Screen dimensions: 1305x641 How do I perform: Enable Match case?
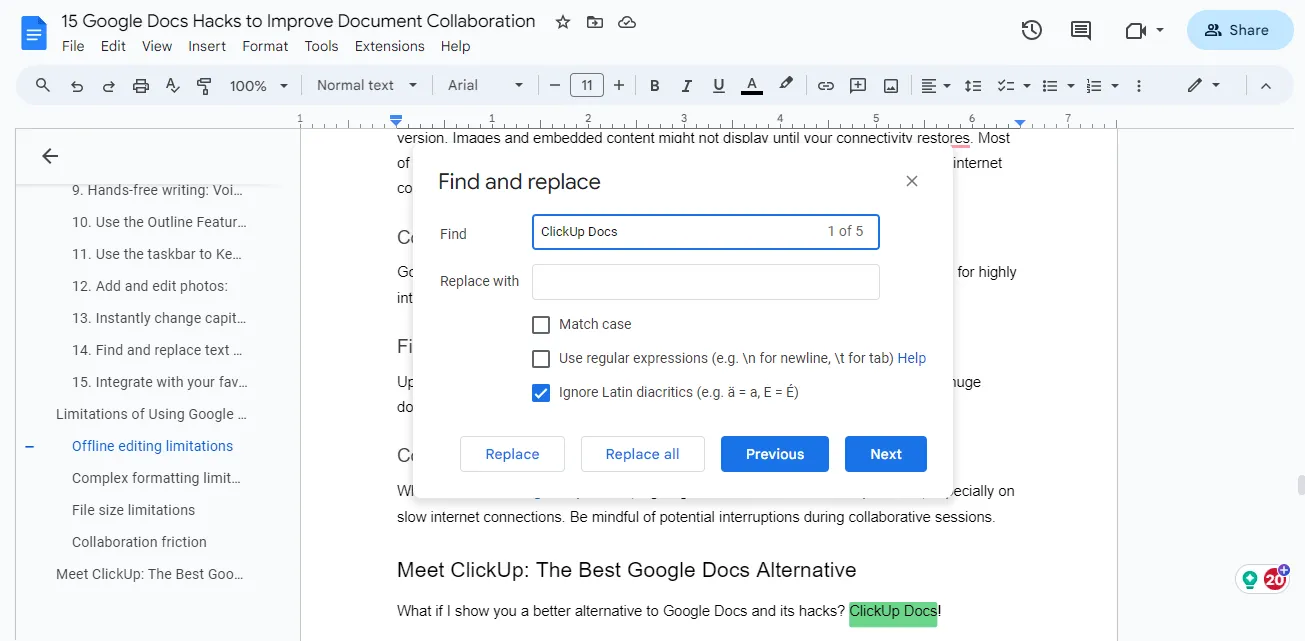(541, 324)
